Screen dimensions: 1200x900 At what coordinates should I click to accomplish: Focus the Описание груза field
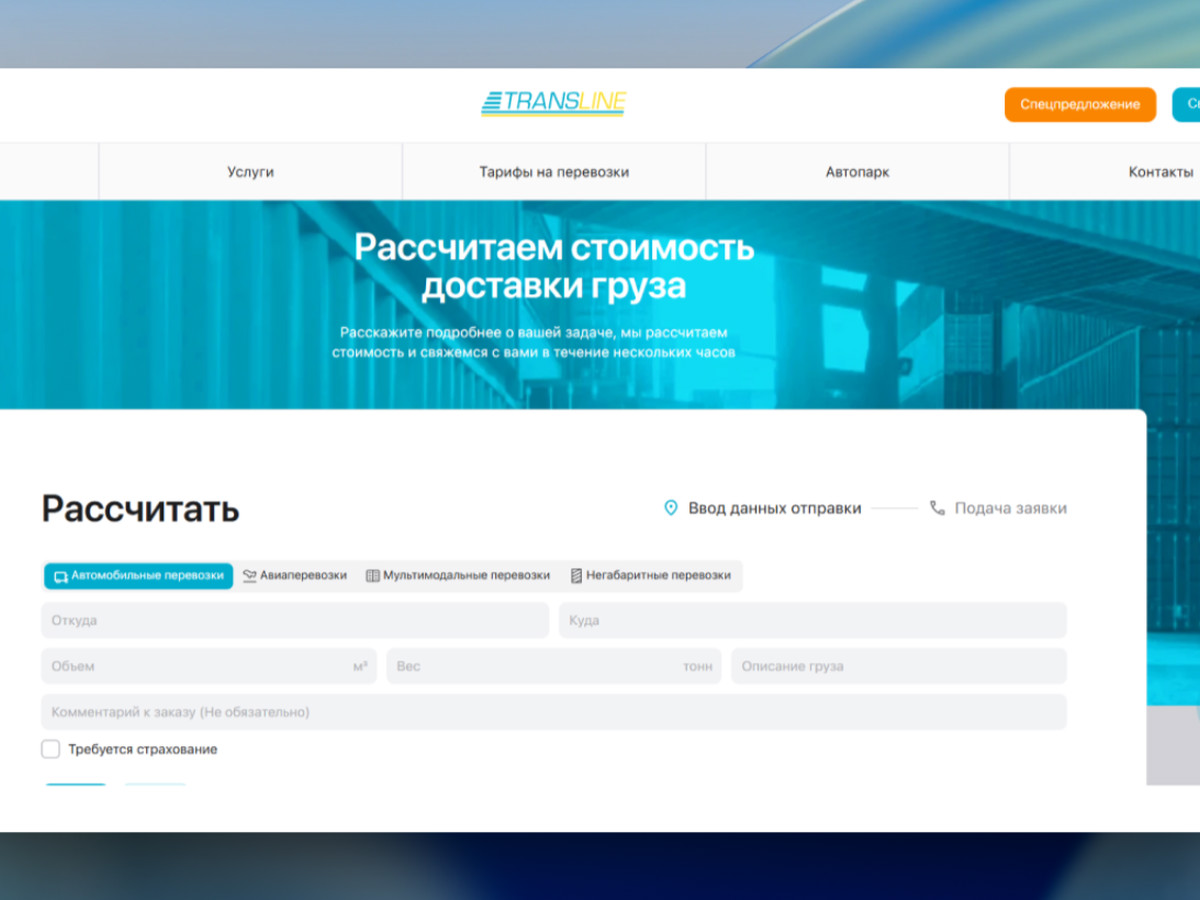coord(899,666)
